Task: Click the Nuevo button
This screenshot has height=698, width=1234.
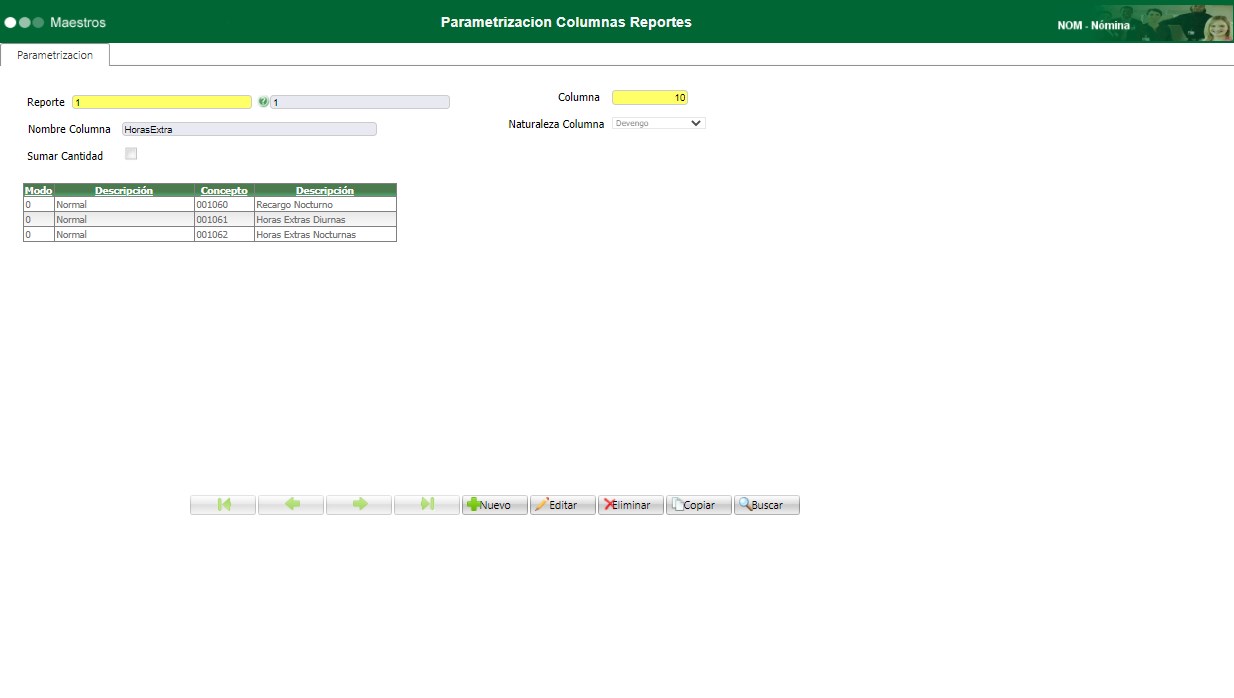Action: point(495,505)
